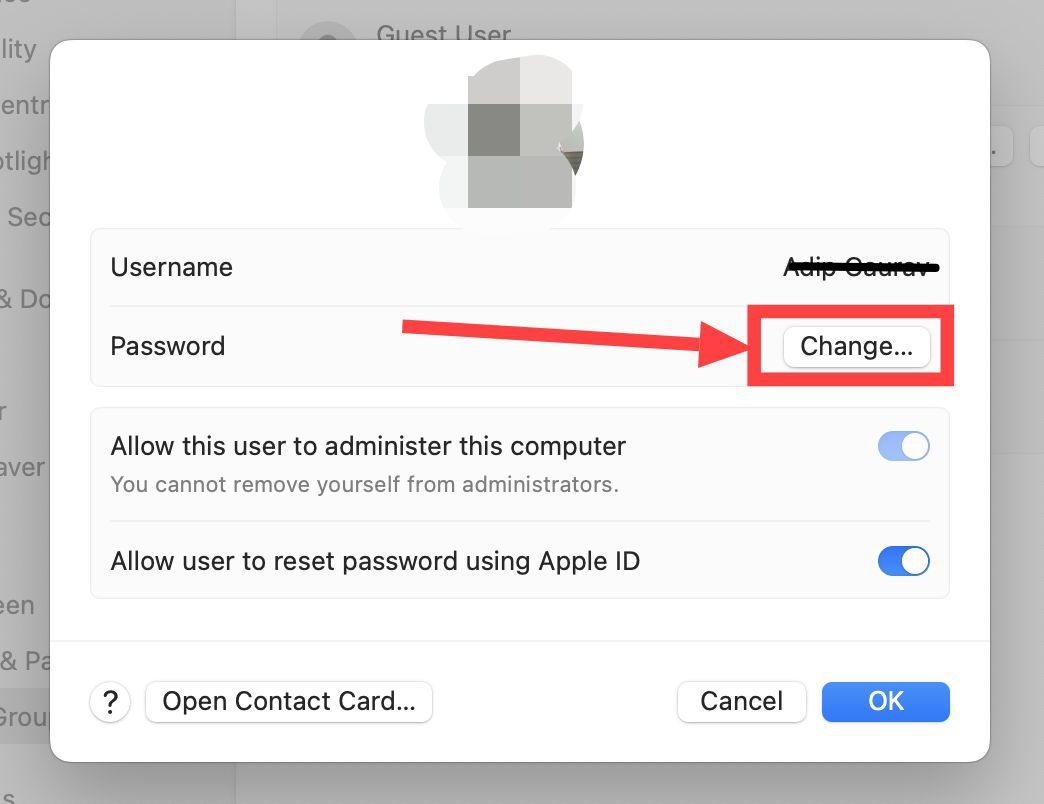The width and height of the screenshot is (1044, 804).
Task: Open Contact Card... button
Action: [x=289, y=702]
